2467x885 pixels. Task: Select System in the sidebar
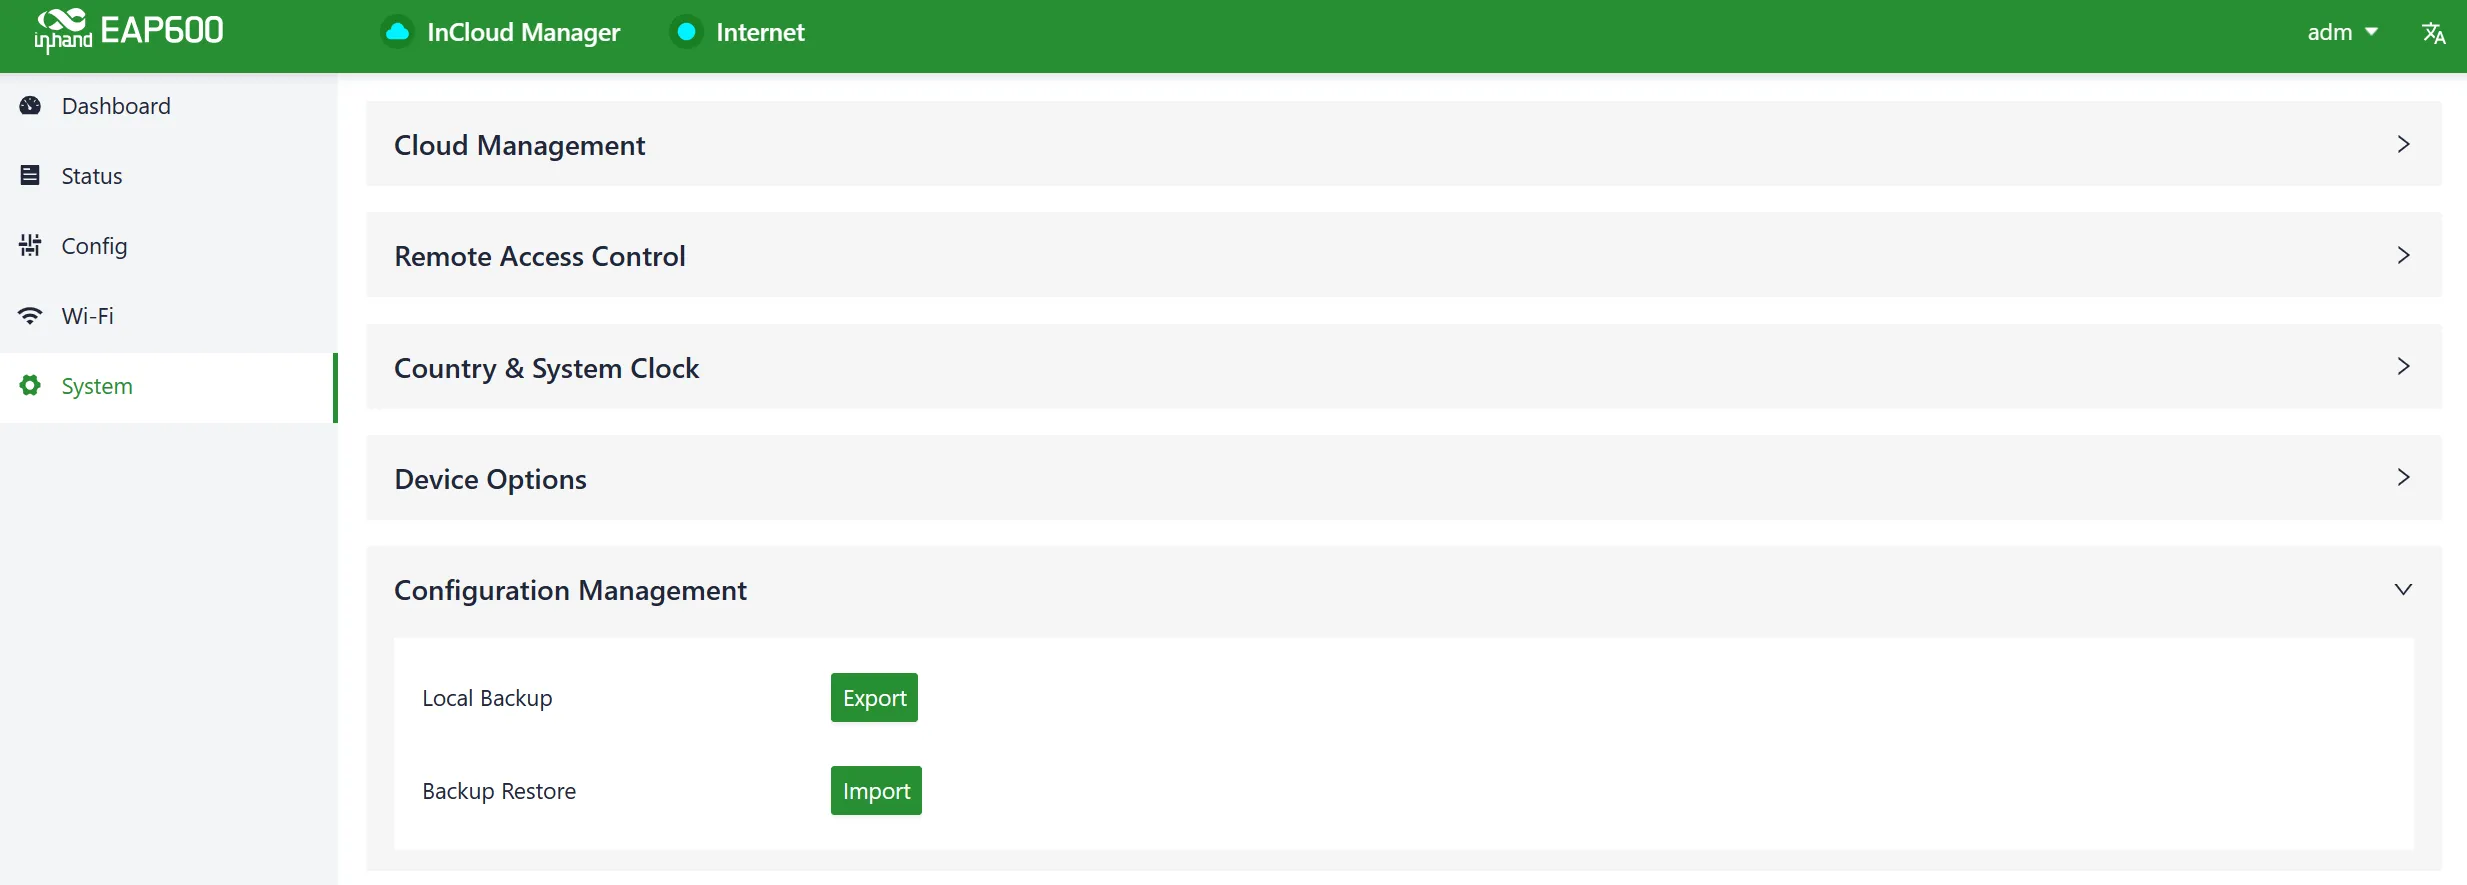click(x=168, y=387)
